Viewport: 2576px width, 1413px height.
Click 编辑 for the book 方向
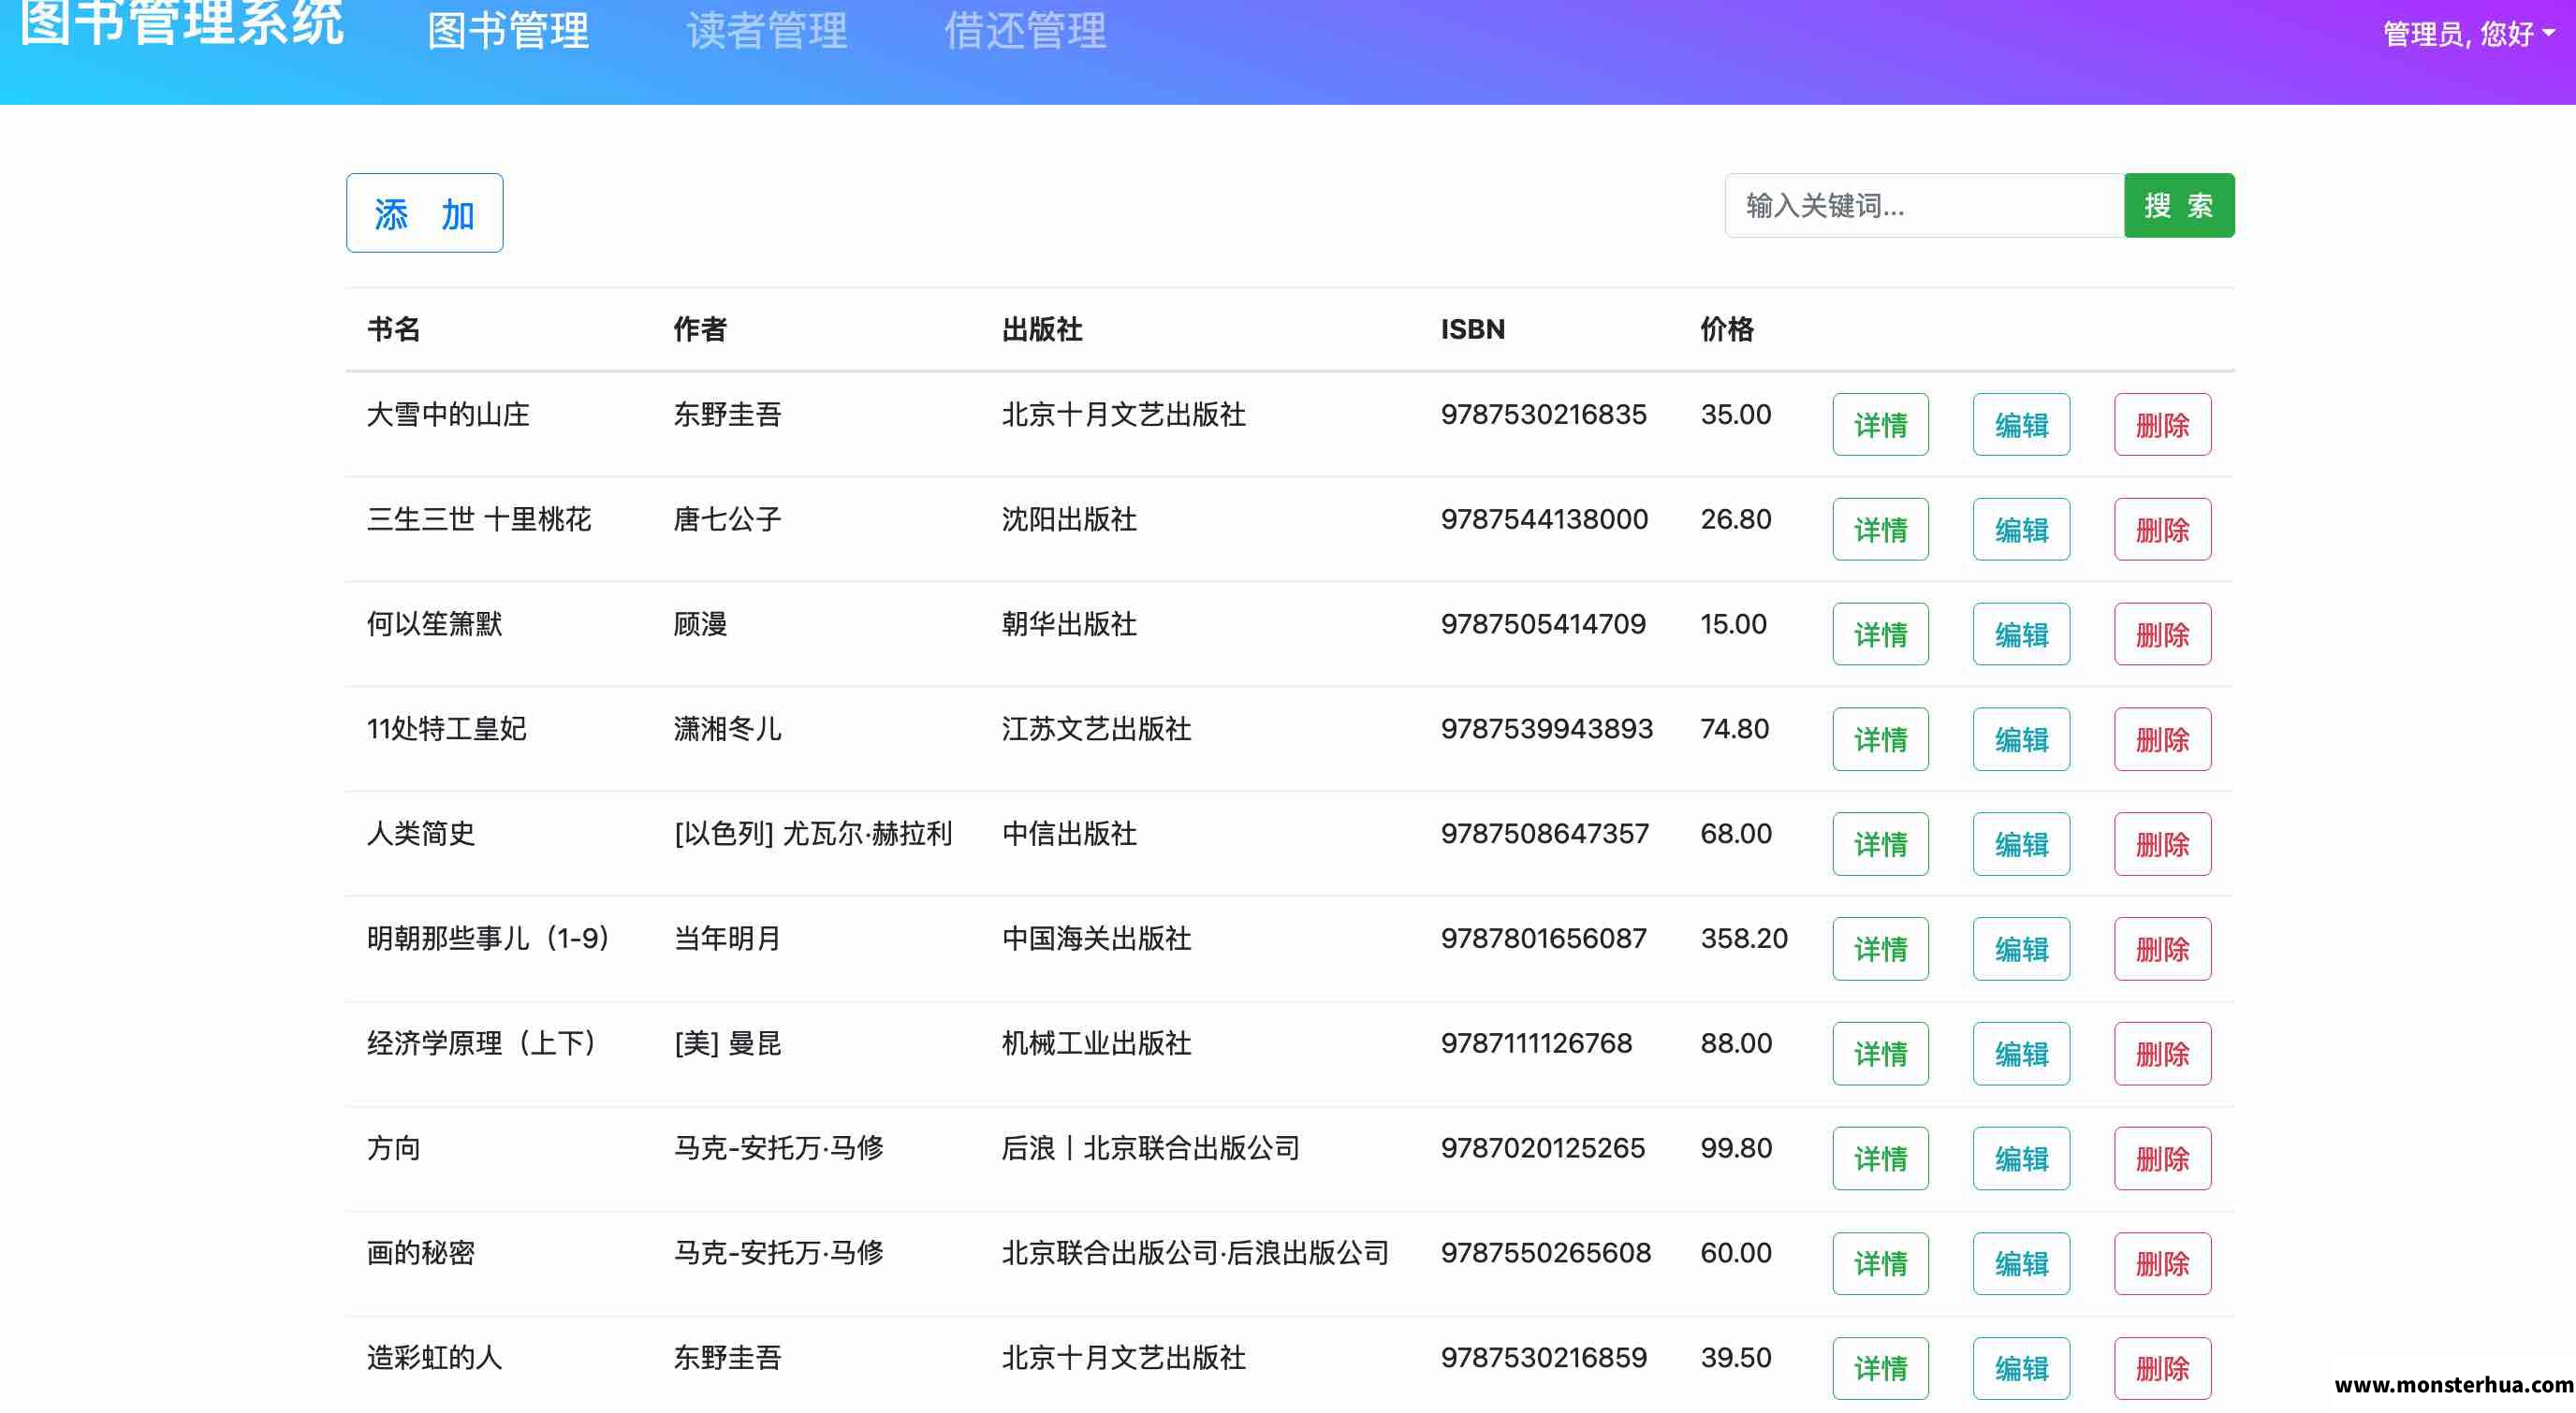(2022, 1159)
